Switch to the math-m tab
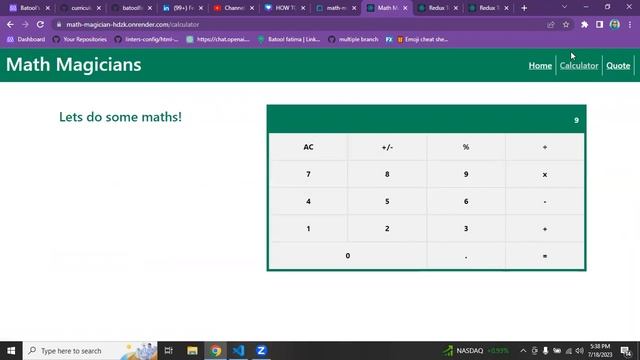The width and height of the screenshot is (640, 360). click(x=336, y=8)
